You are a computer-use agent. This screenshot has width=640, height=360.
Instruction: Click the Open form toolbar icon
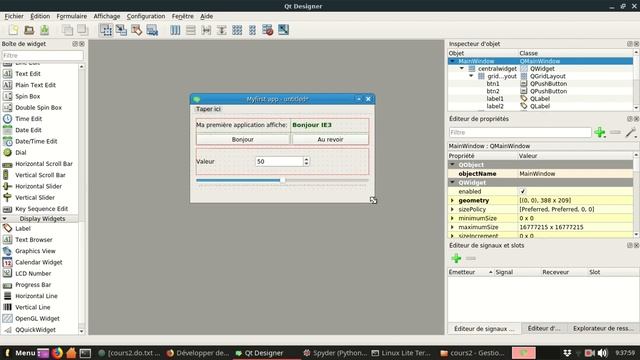(x=29, y=30)
